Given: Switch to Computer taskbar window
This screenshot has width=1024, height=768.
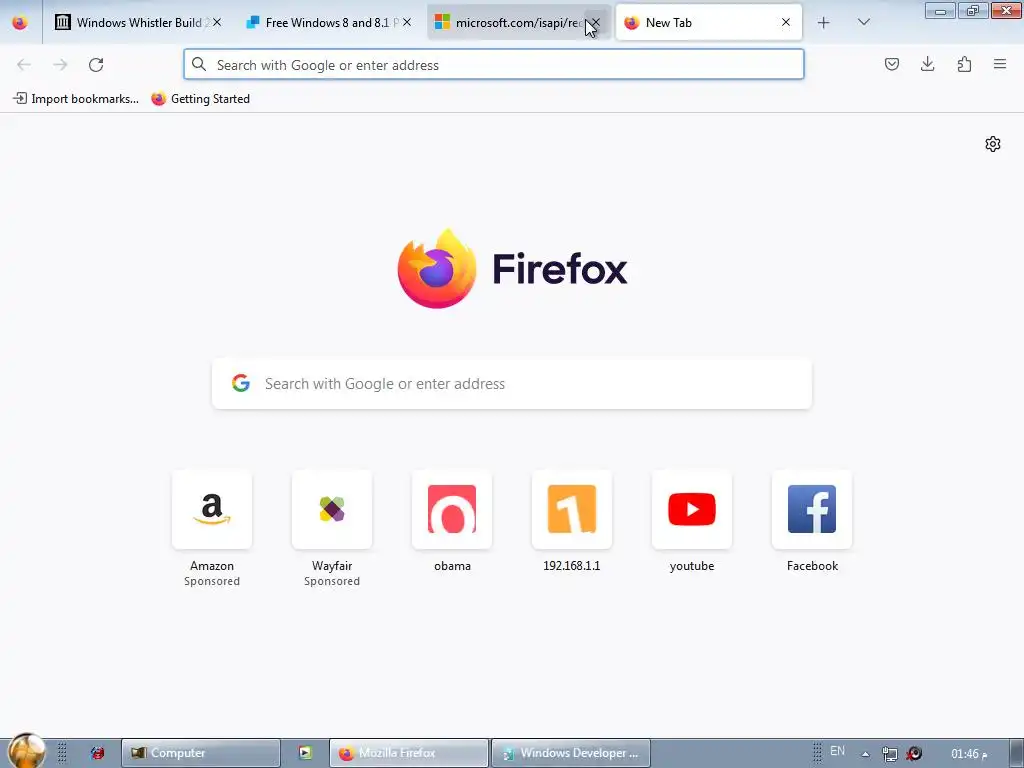Looking at the screenshot, I should [x=201, y=753].
